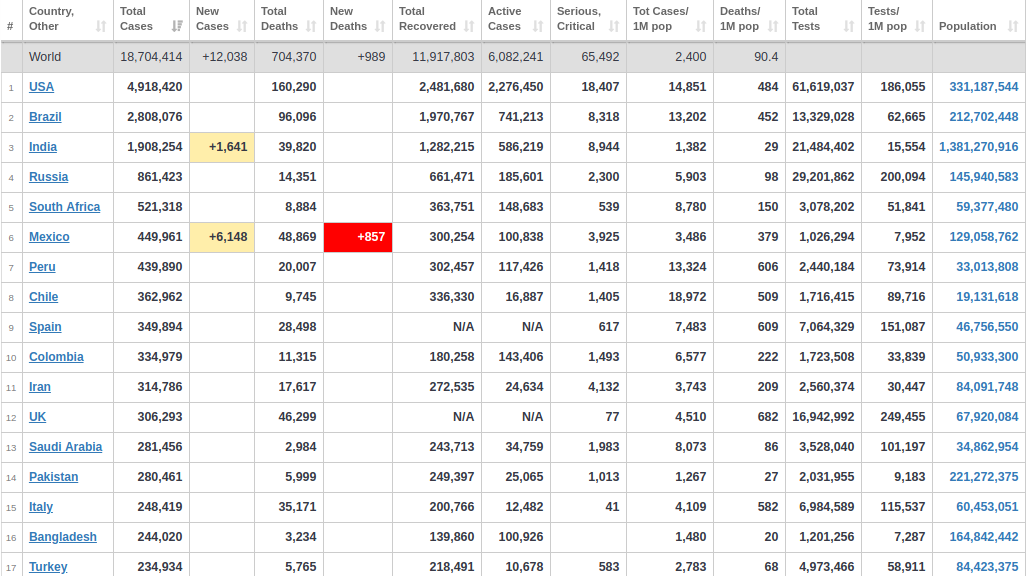Open Italy population link 60,453,051
The height and width of the screenshot is (576, 1027).
(x=987, y=507)
